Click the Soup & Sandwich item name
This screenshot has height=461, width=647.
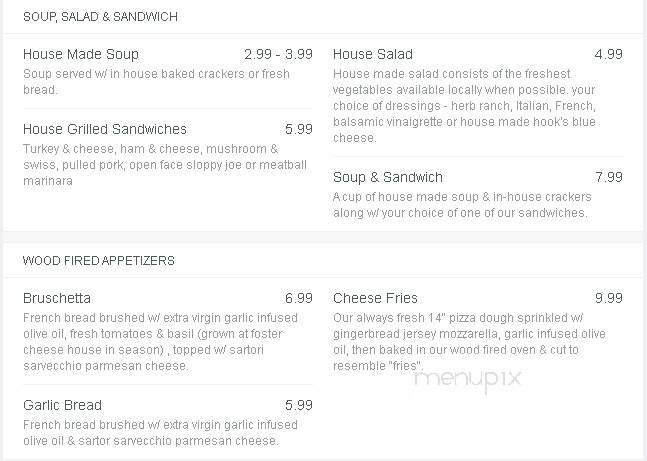(x=387, y=177)
